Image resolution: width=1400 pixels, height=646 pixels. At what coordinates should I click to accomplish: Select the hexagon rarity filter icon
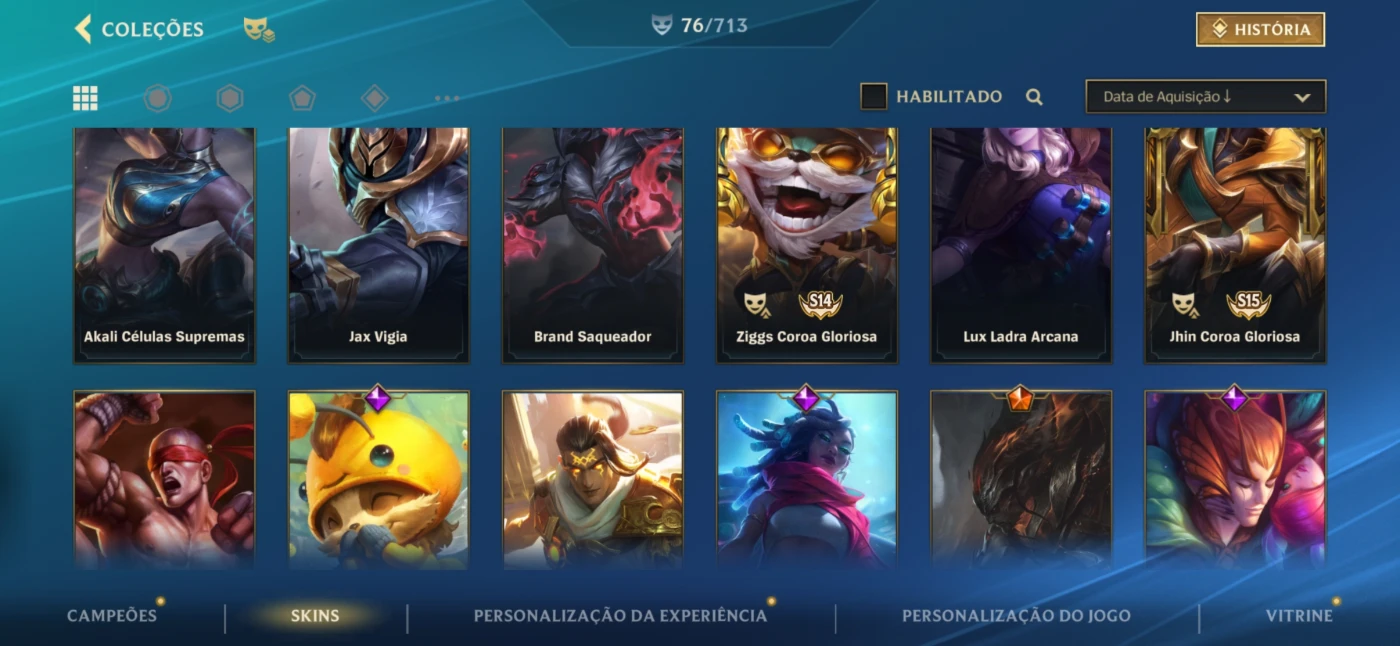pyautogui.click(x=230, y=98)
